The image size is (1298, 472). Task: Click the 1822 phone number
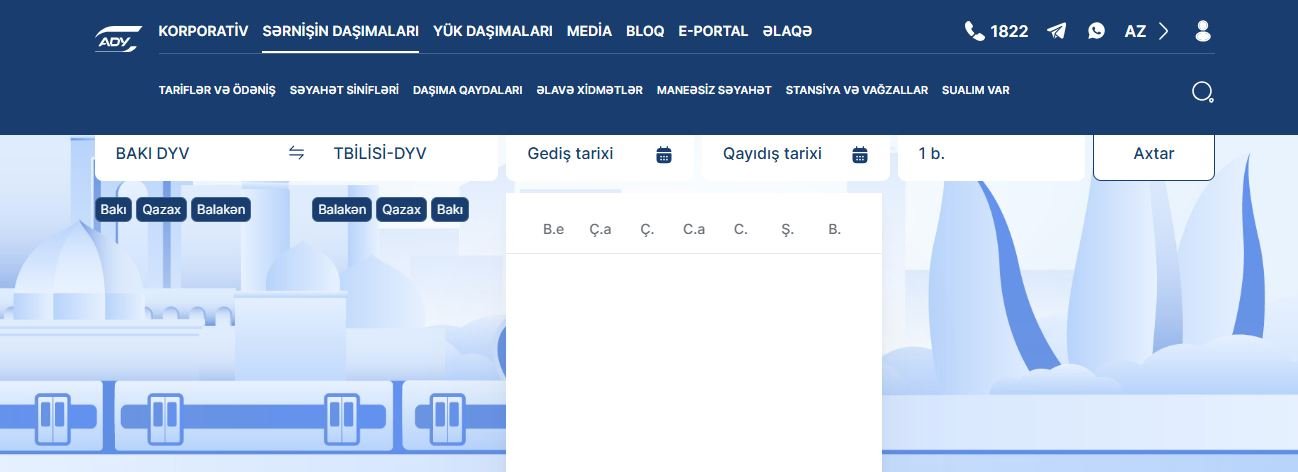point(1010,31)
